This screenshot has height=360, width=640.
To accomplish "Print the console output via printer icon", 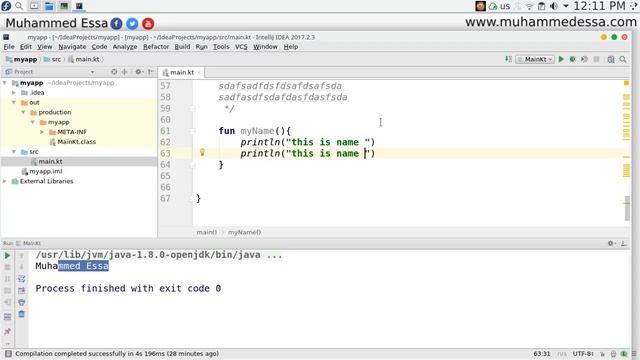I will coord(22,302).
